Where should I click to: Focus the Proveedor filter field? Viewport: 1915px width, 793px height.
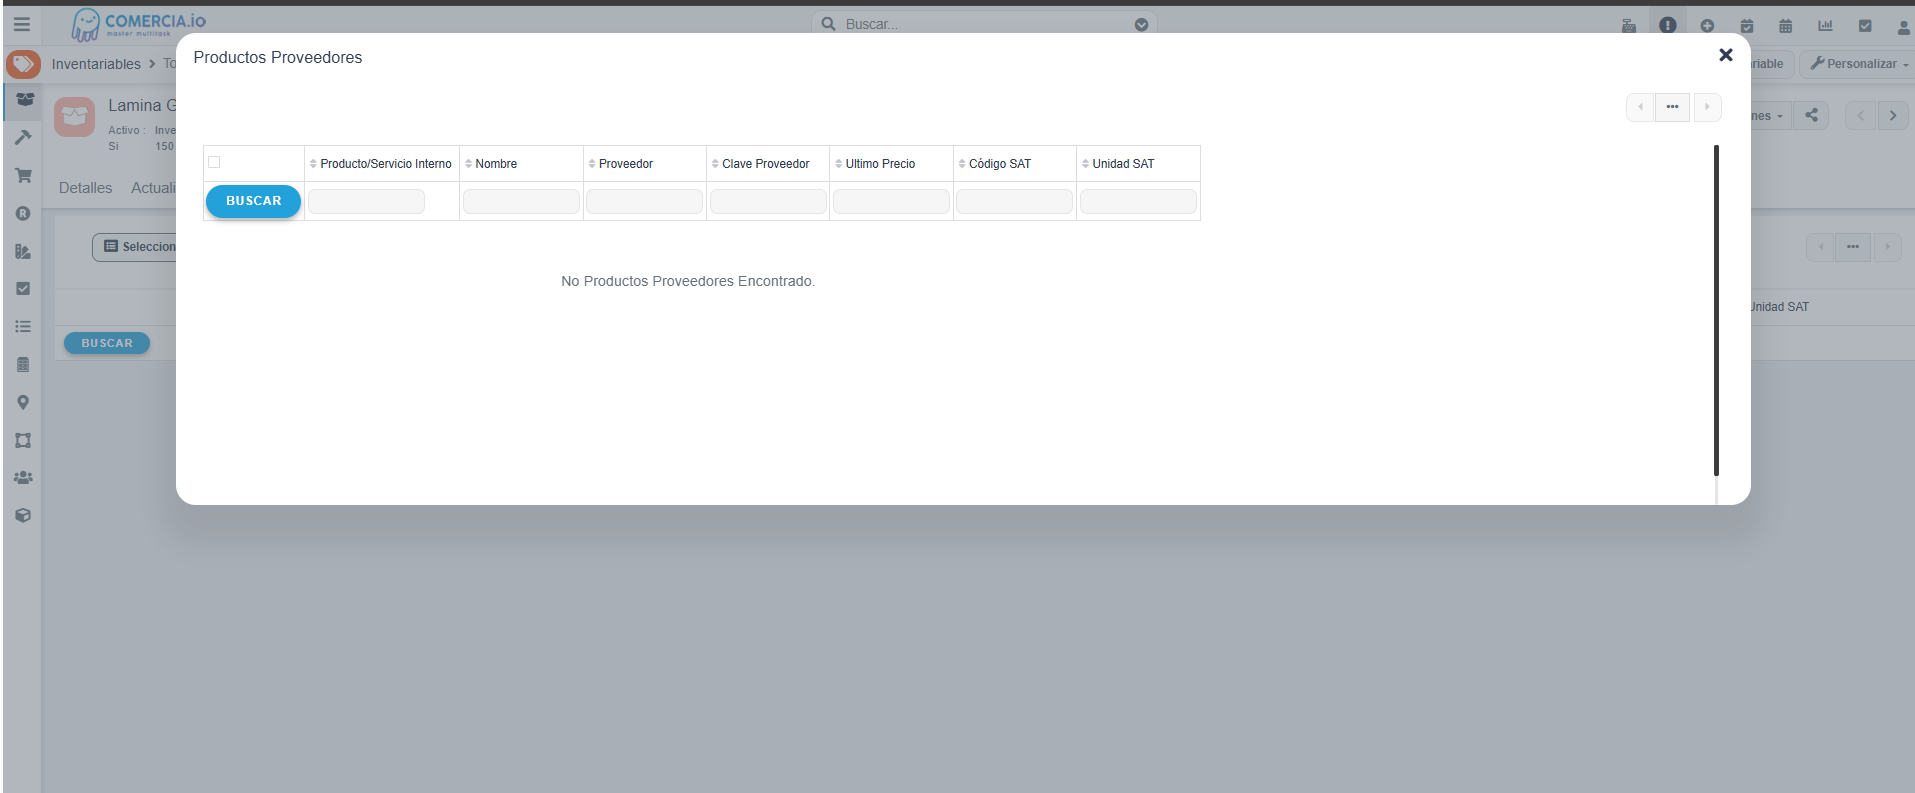[x=644, y=202]
